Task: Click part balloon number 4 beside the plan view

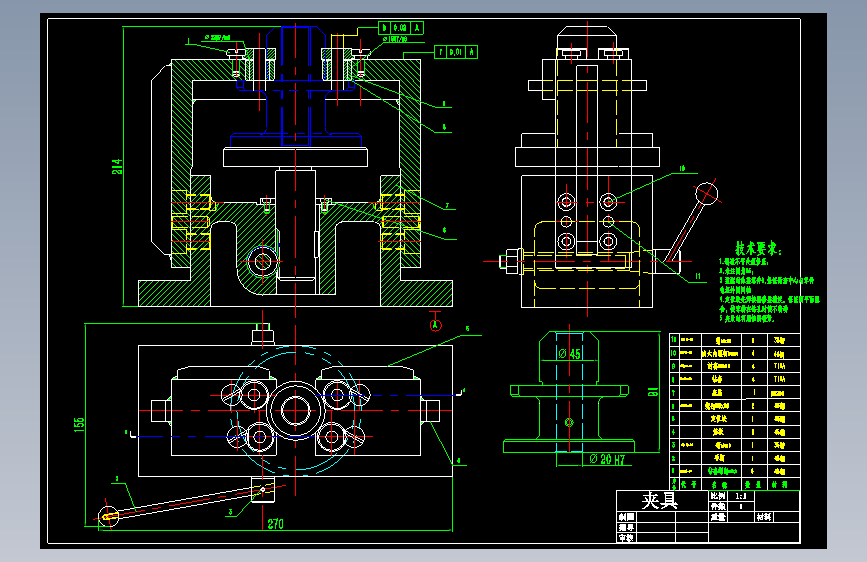Action: 458,460
